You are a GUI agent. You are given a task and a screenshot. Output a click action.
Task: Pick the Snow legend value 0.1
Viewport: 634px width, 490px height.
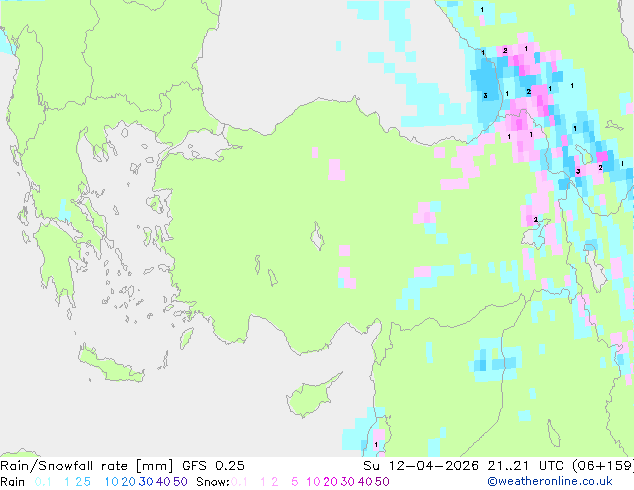239,482
